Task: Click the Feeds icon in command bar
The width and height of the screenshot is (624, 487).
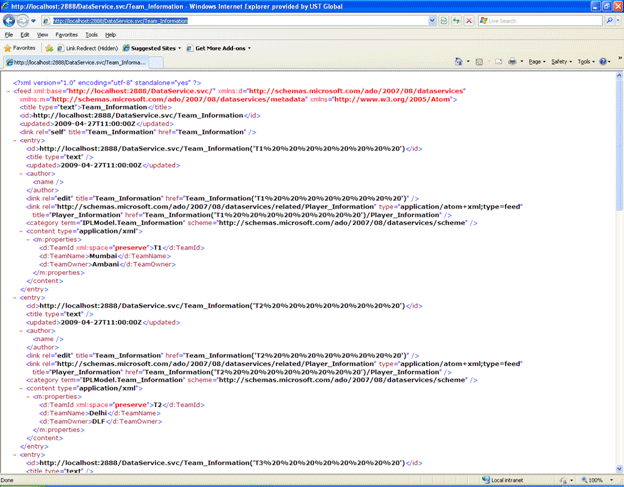Action: point(479,62)
